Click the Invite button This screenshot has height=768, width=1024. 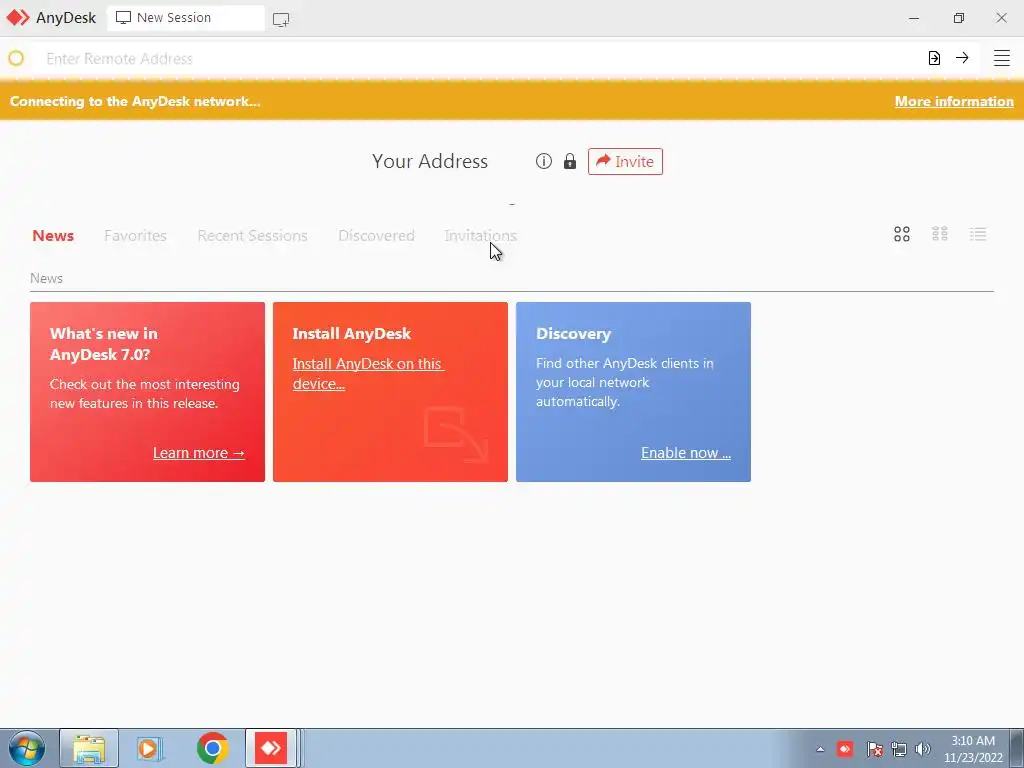point(625,161)
